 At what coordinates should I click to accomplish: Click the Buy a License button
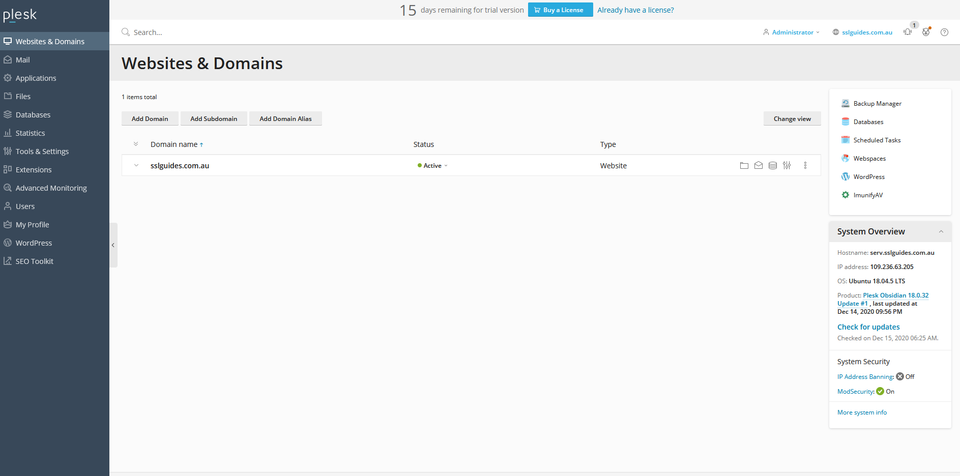560,10
